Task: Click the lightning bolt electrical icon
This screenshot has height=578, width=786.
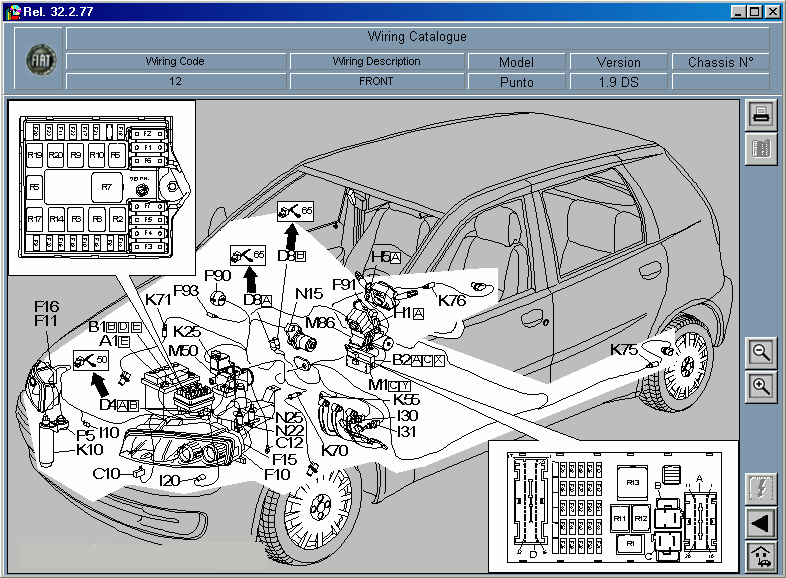Action: click(x=761, y=489)
